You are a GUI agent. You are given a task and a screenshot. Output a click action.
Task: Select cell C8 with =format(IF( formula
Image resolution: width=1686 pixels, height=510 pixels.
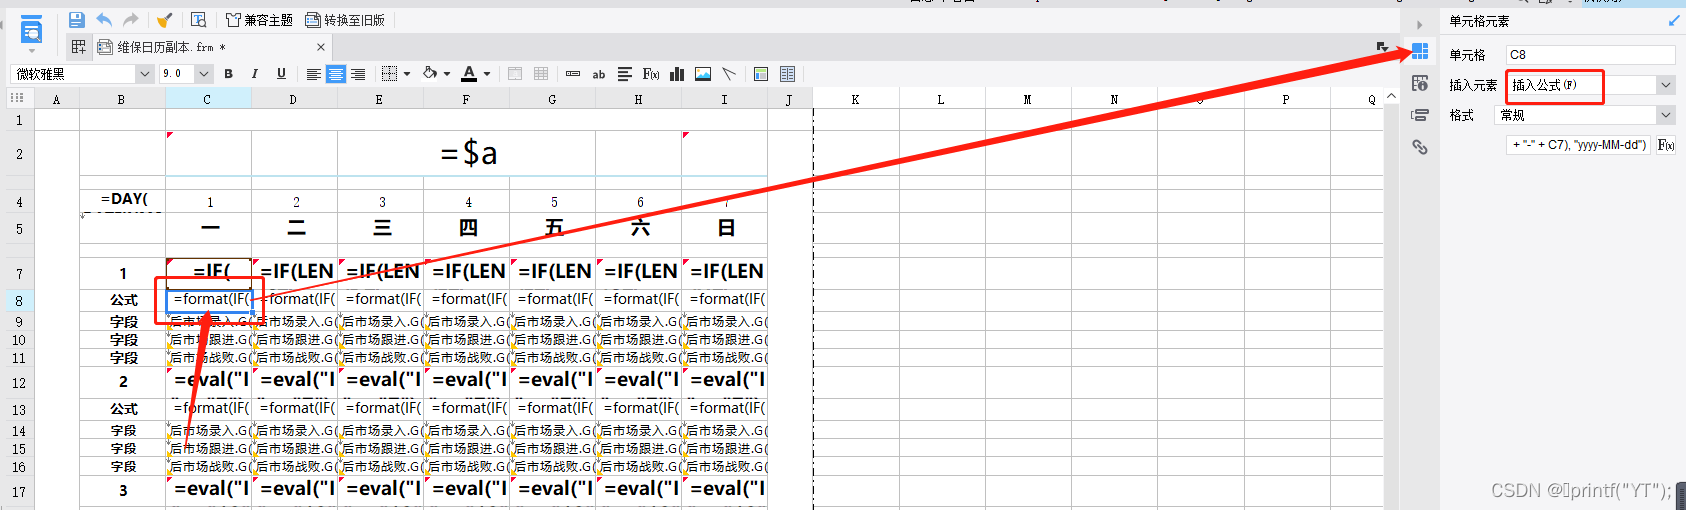[x=208, y=299]
